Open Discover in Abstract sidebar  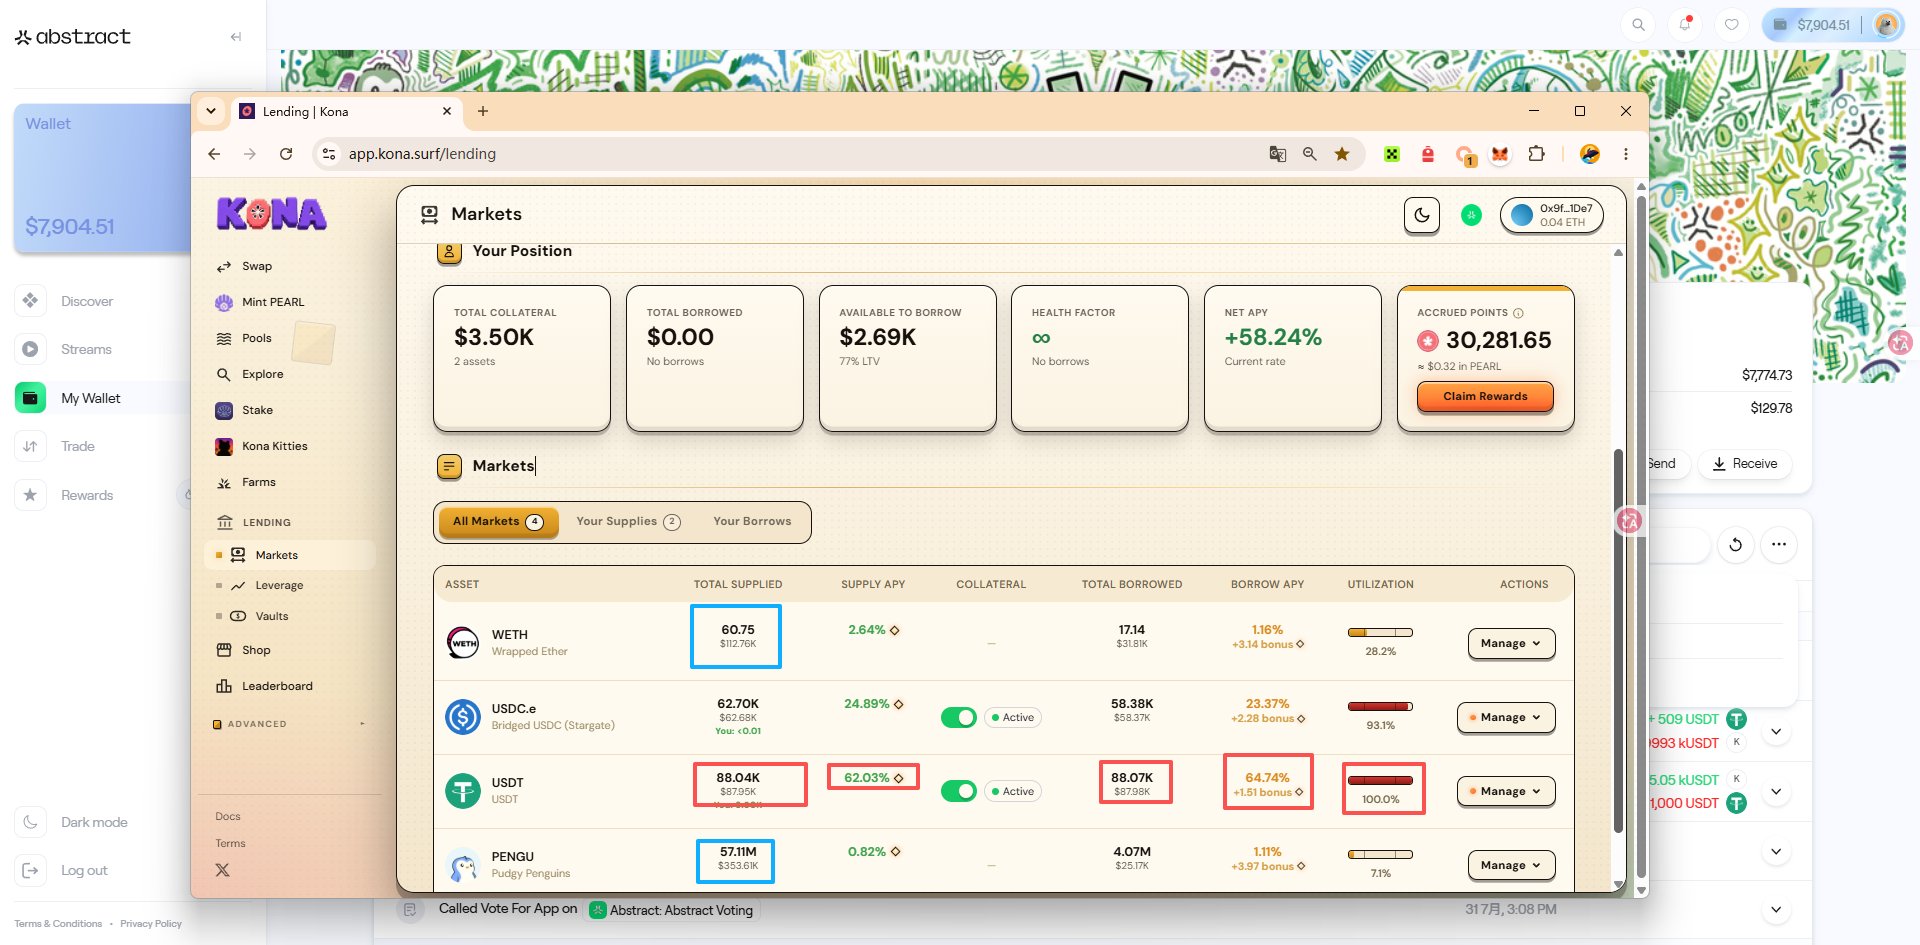(65, 301)
